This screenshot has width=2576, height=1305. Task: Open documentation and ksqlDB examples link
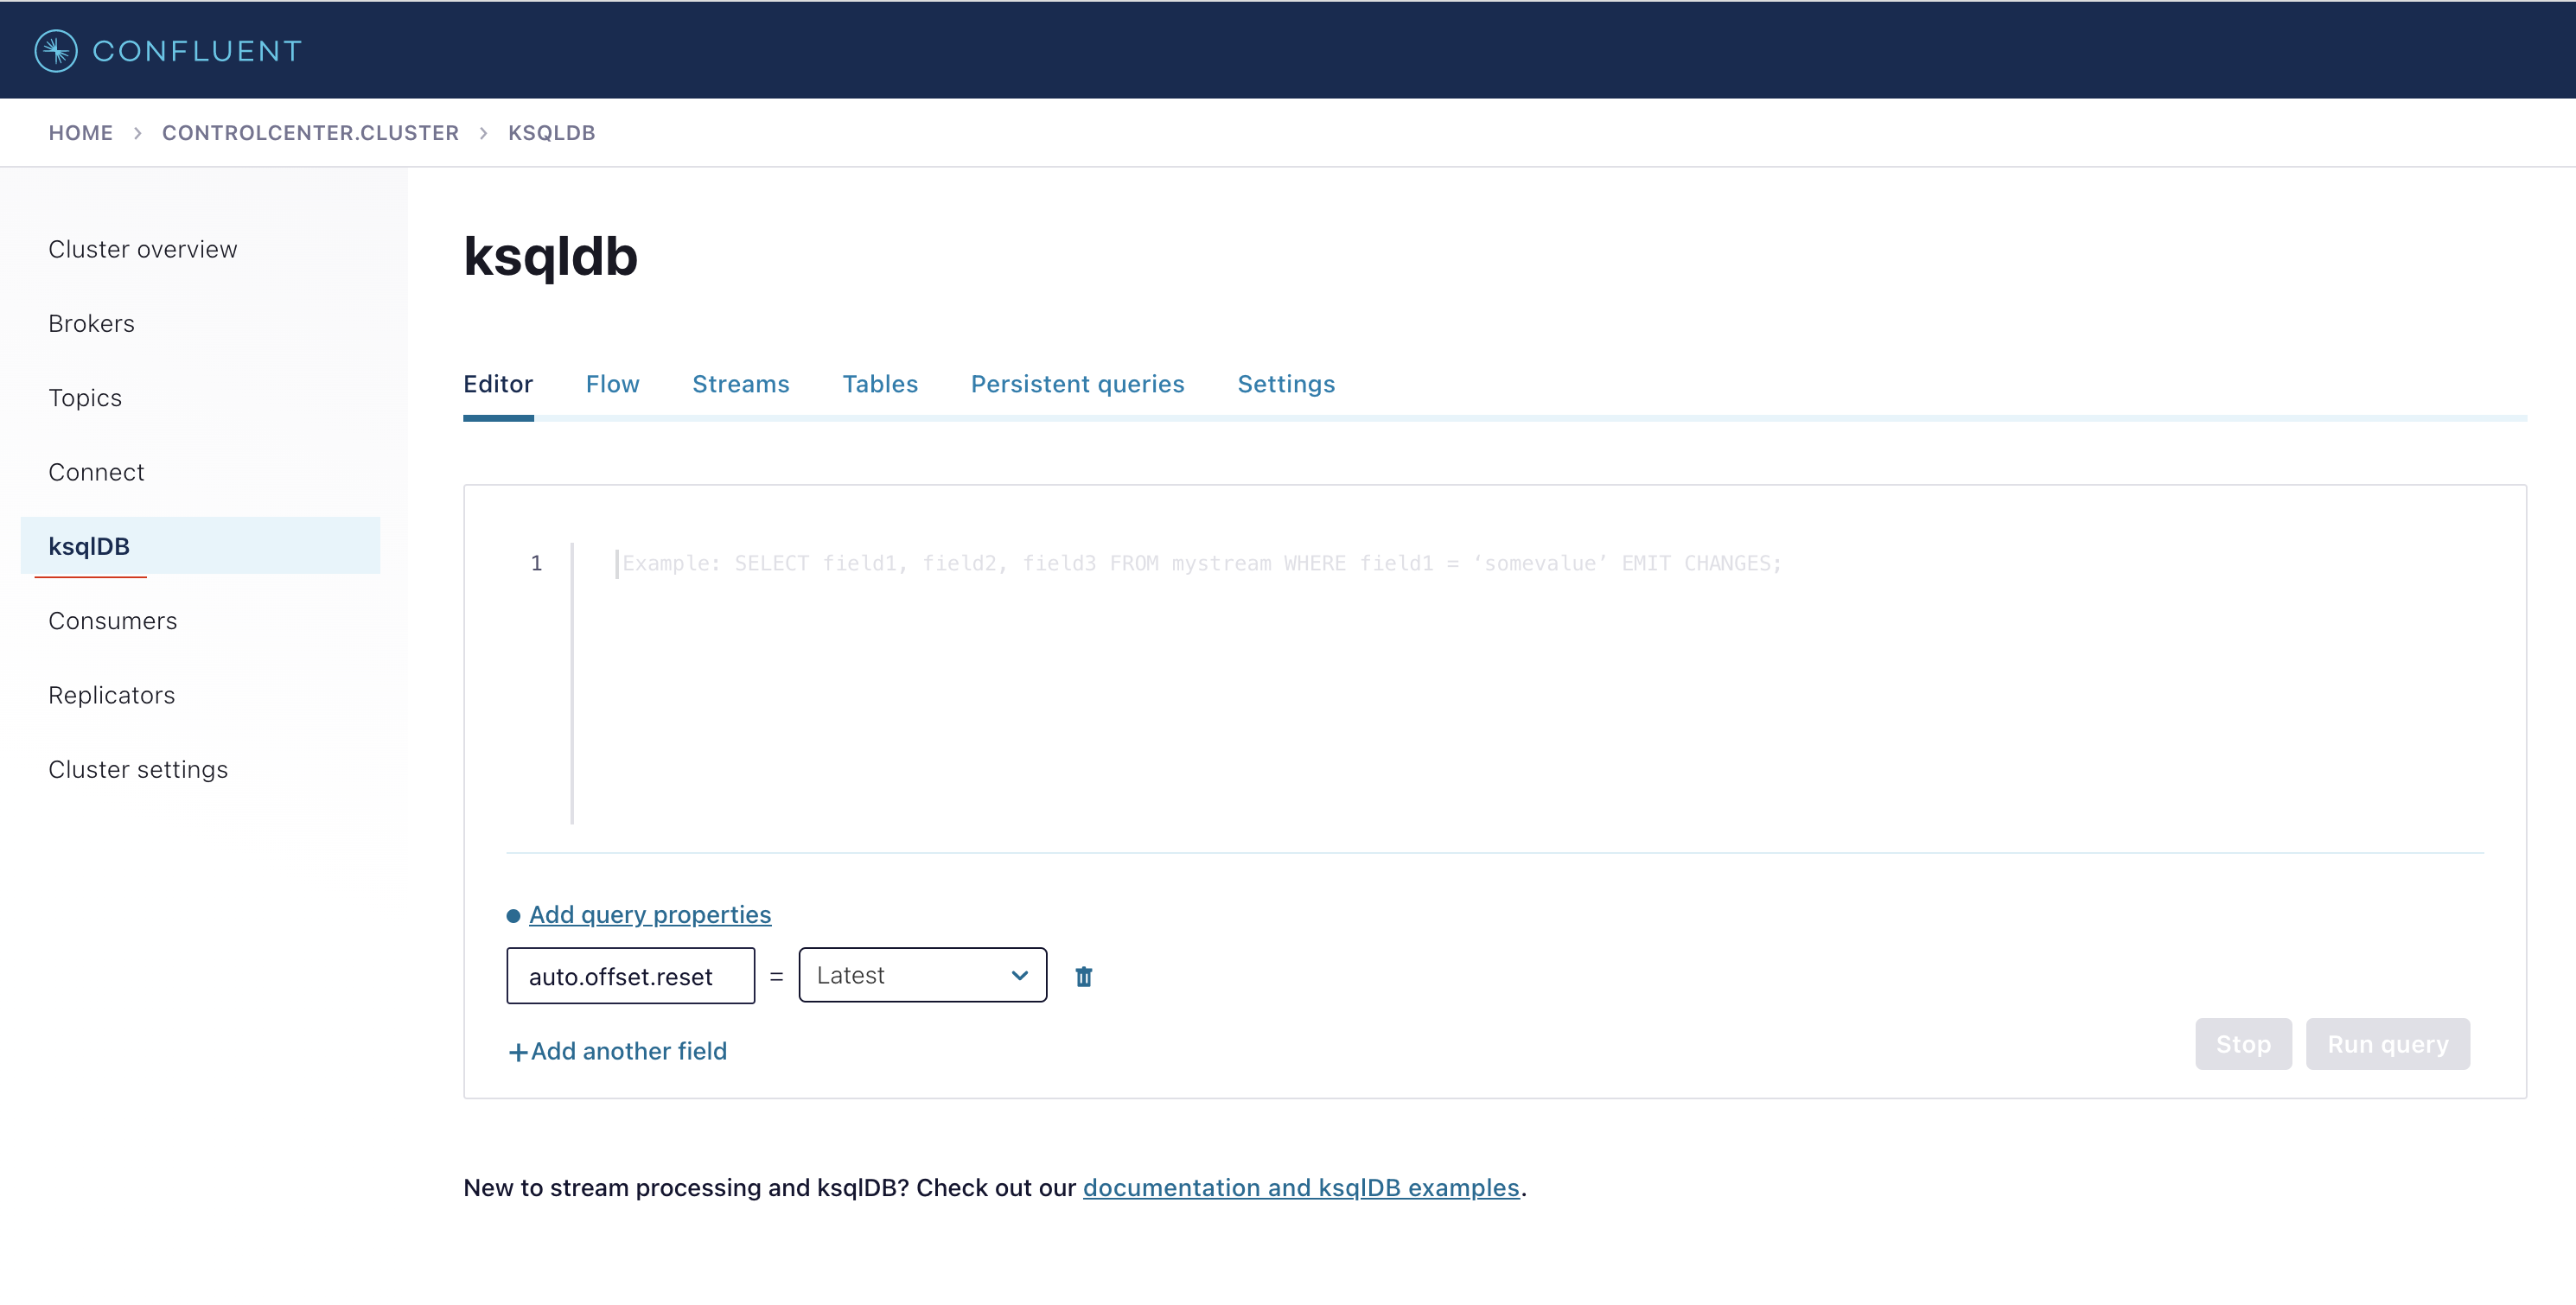(x=1300, y=1187)
